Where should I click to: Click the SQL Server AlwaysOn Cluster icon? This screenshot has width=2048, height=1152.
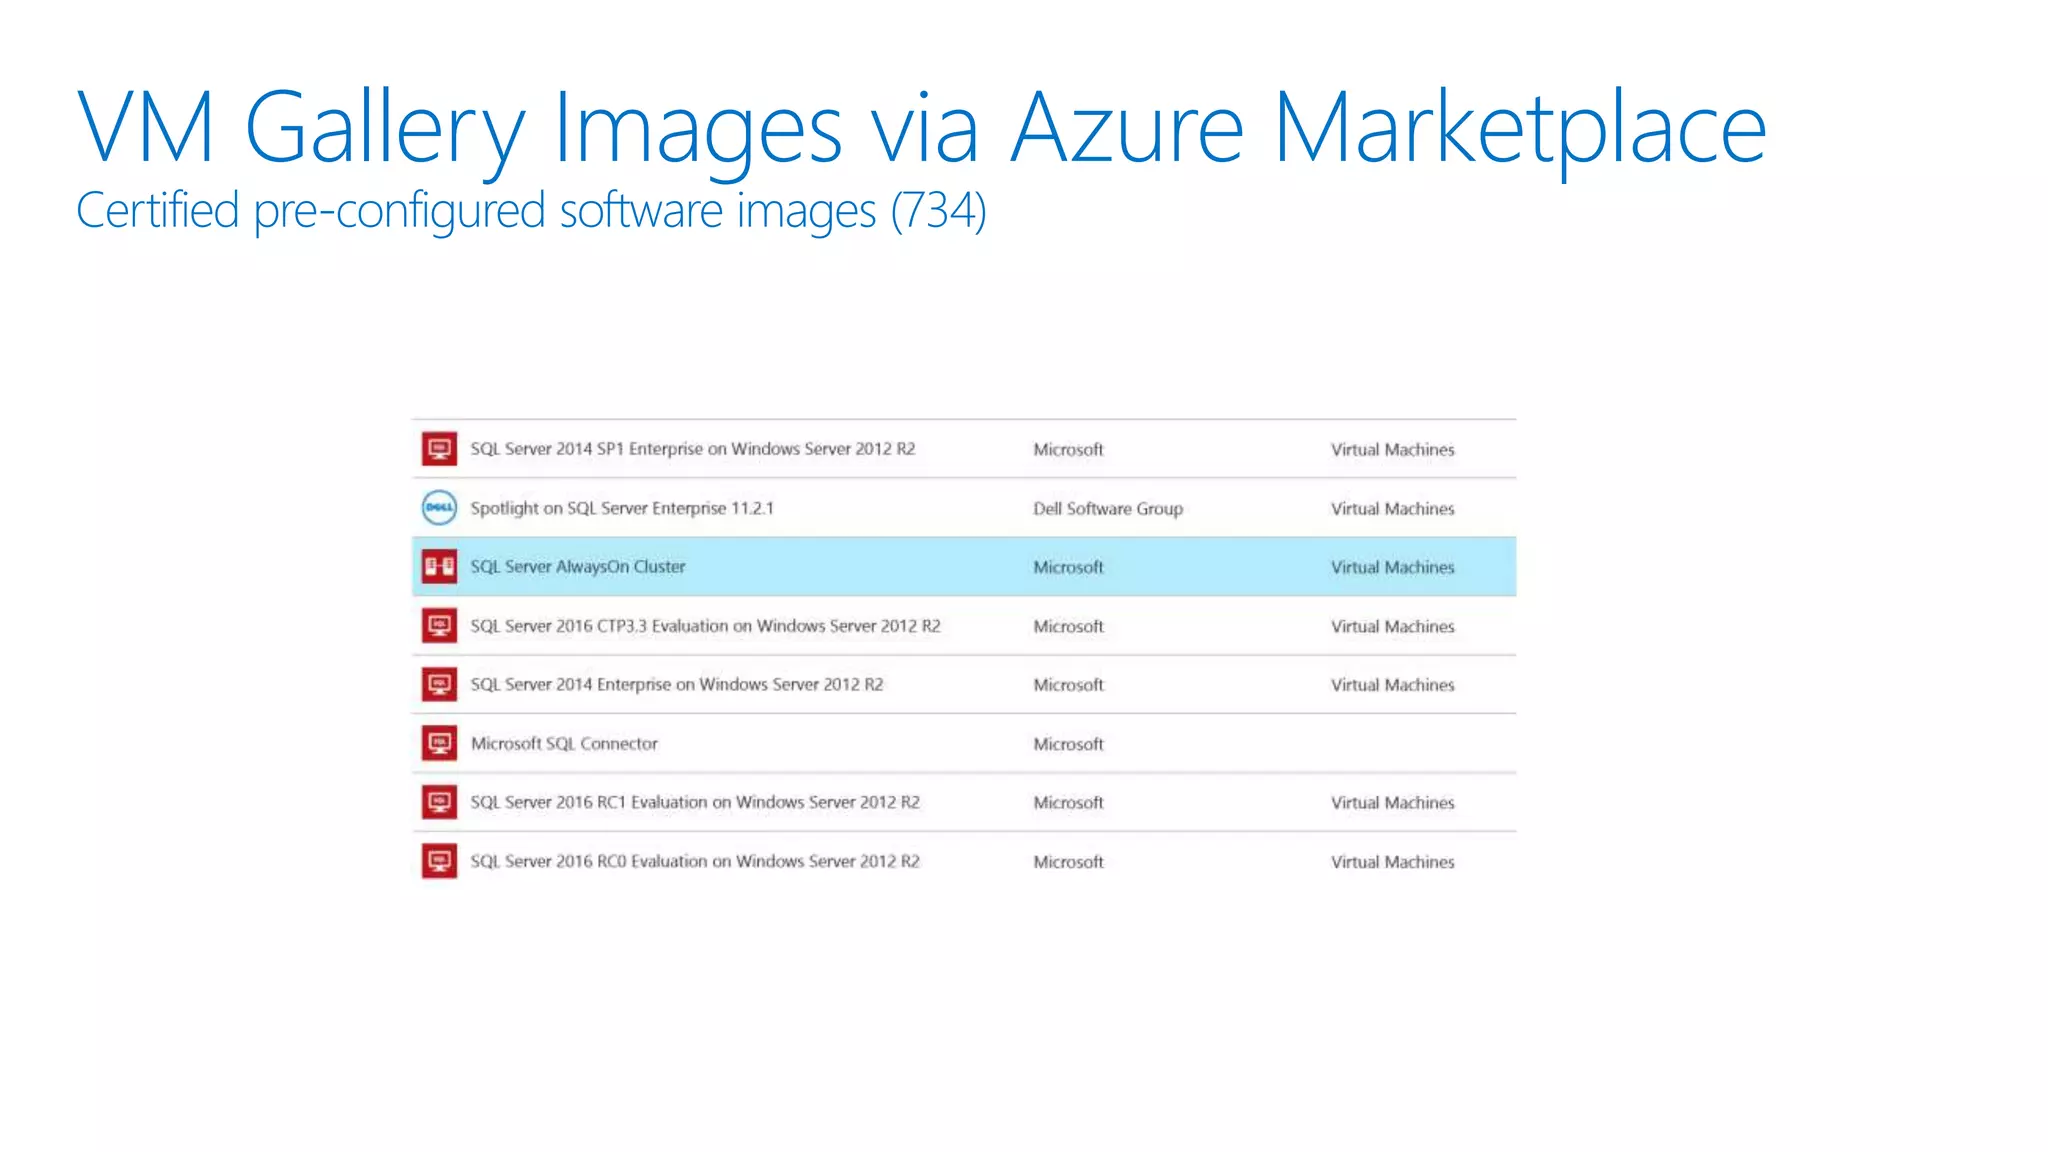[x=439, y=567]
